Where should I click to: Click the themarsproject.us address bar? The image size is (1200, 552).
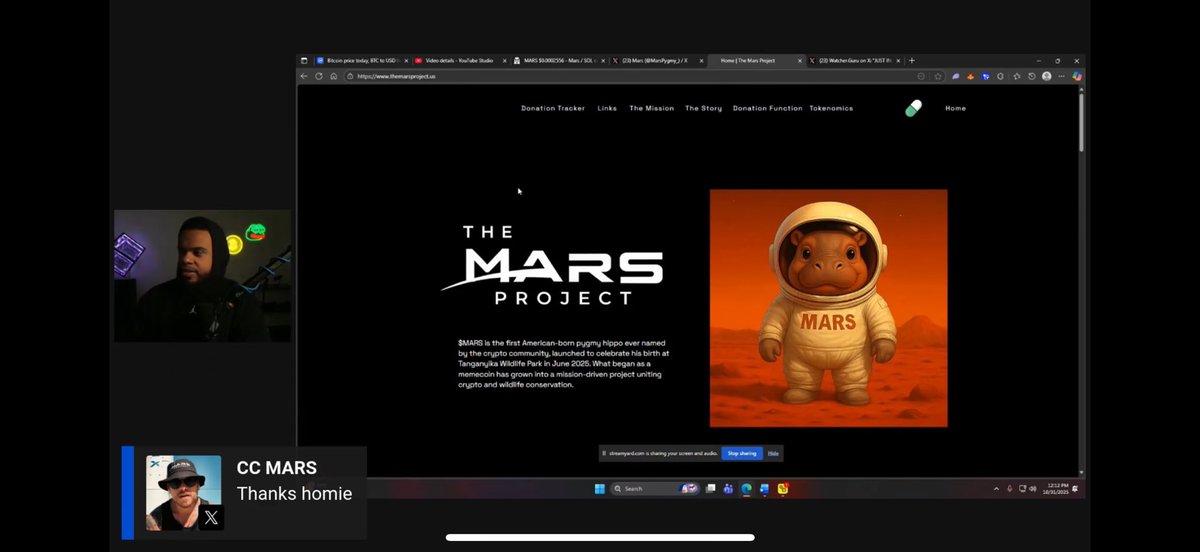(630, 76)
